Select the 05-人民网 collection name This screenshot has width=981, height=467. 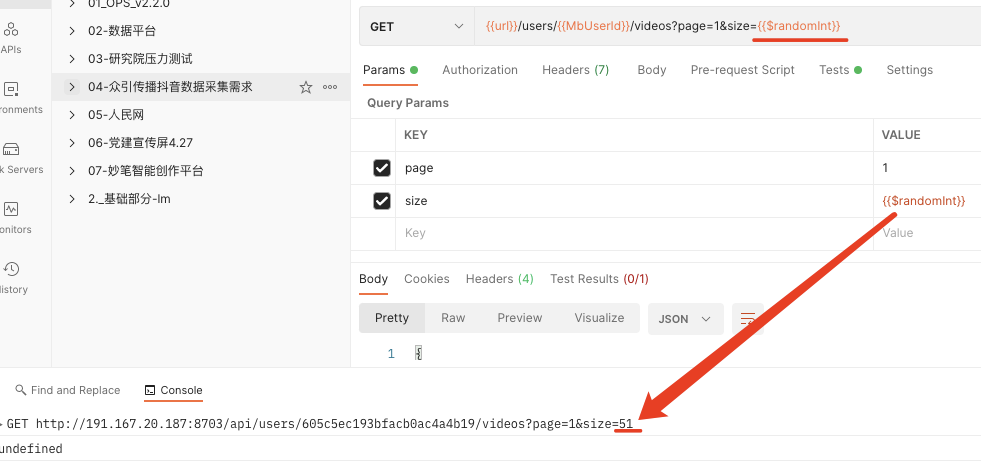[x=116, y=115]
